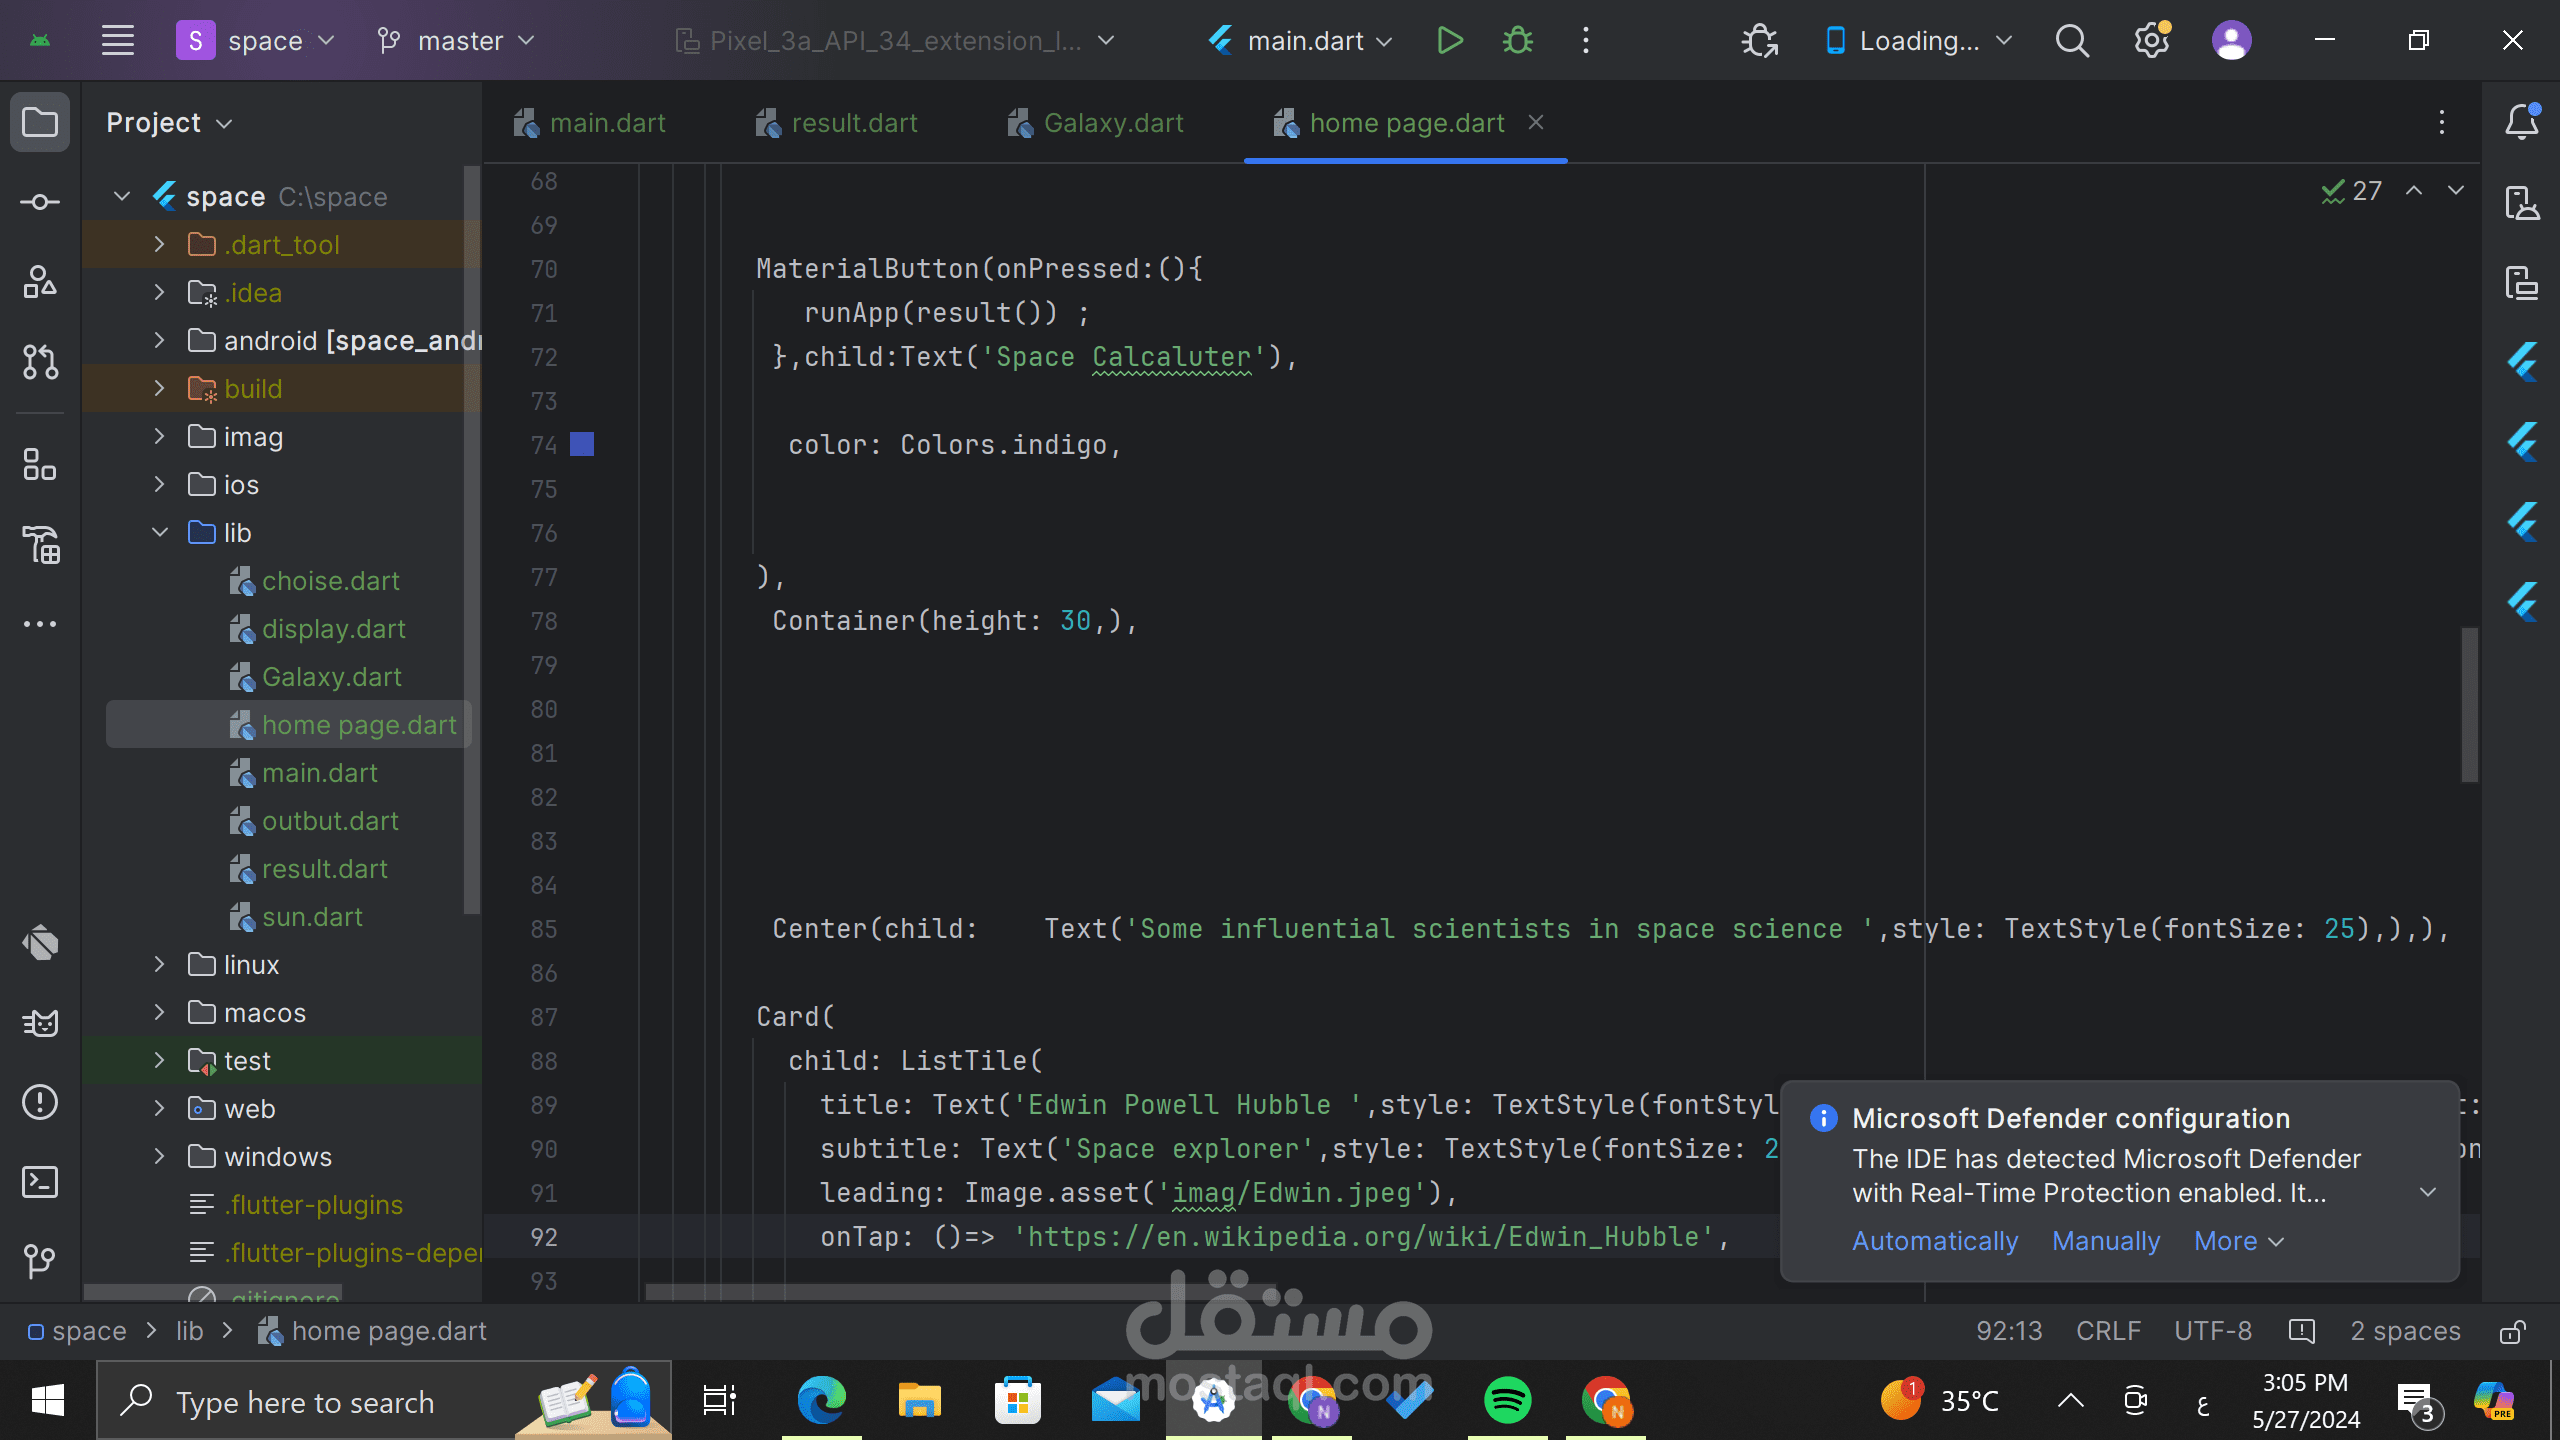Click the 2 spaces indent setting
Image resolution: width=2560 pixels, height=1440 pixels.
2405,1331
